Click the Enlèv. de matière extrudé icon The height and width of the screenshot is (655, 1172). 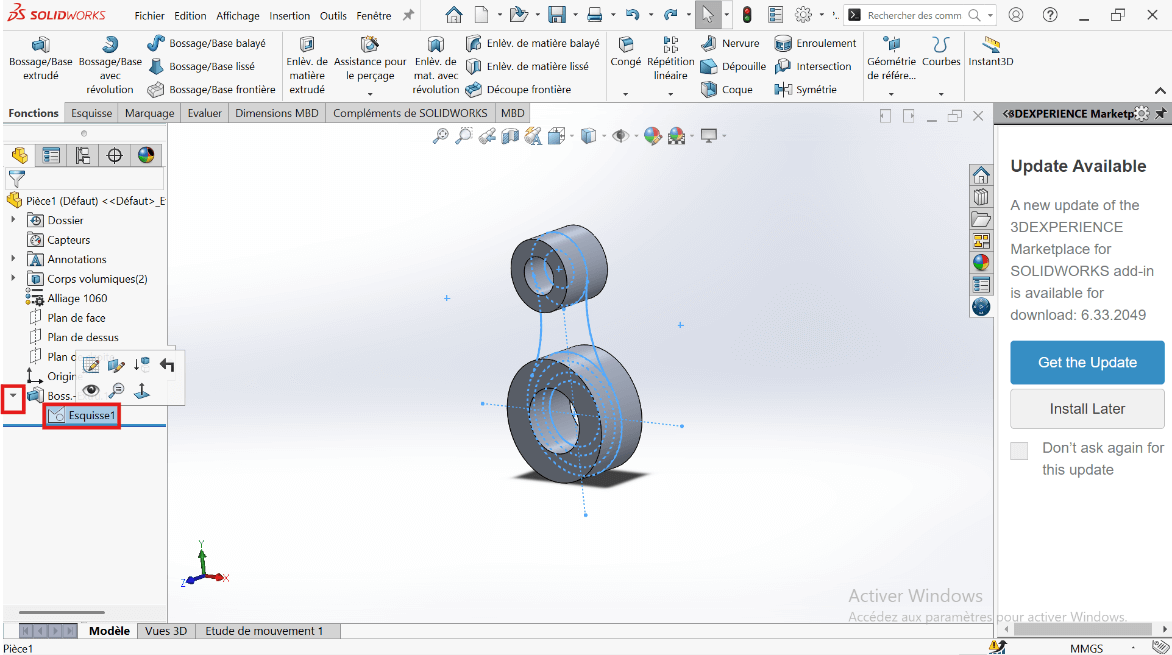pyautogui.click(x=306, y=45)
